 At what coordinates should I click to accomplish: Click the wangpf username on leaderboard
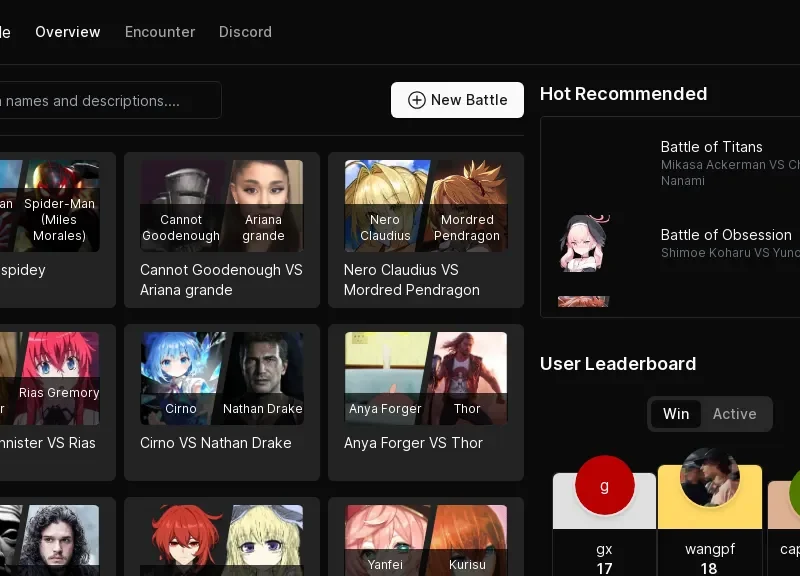click(710, 549)
